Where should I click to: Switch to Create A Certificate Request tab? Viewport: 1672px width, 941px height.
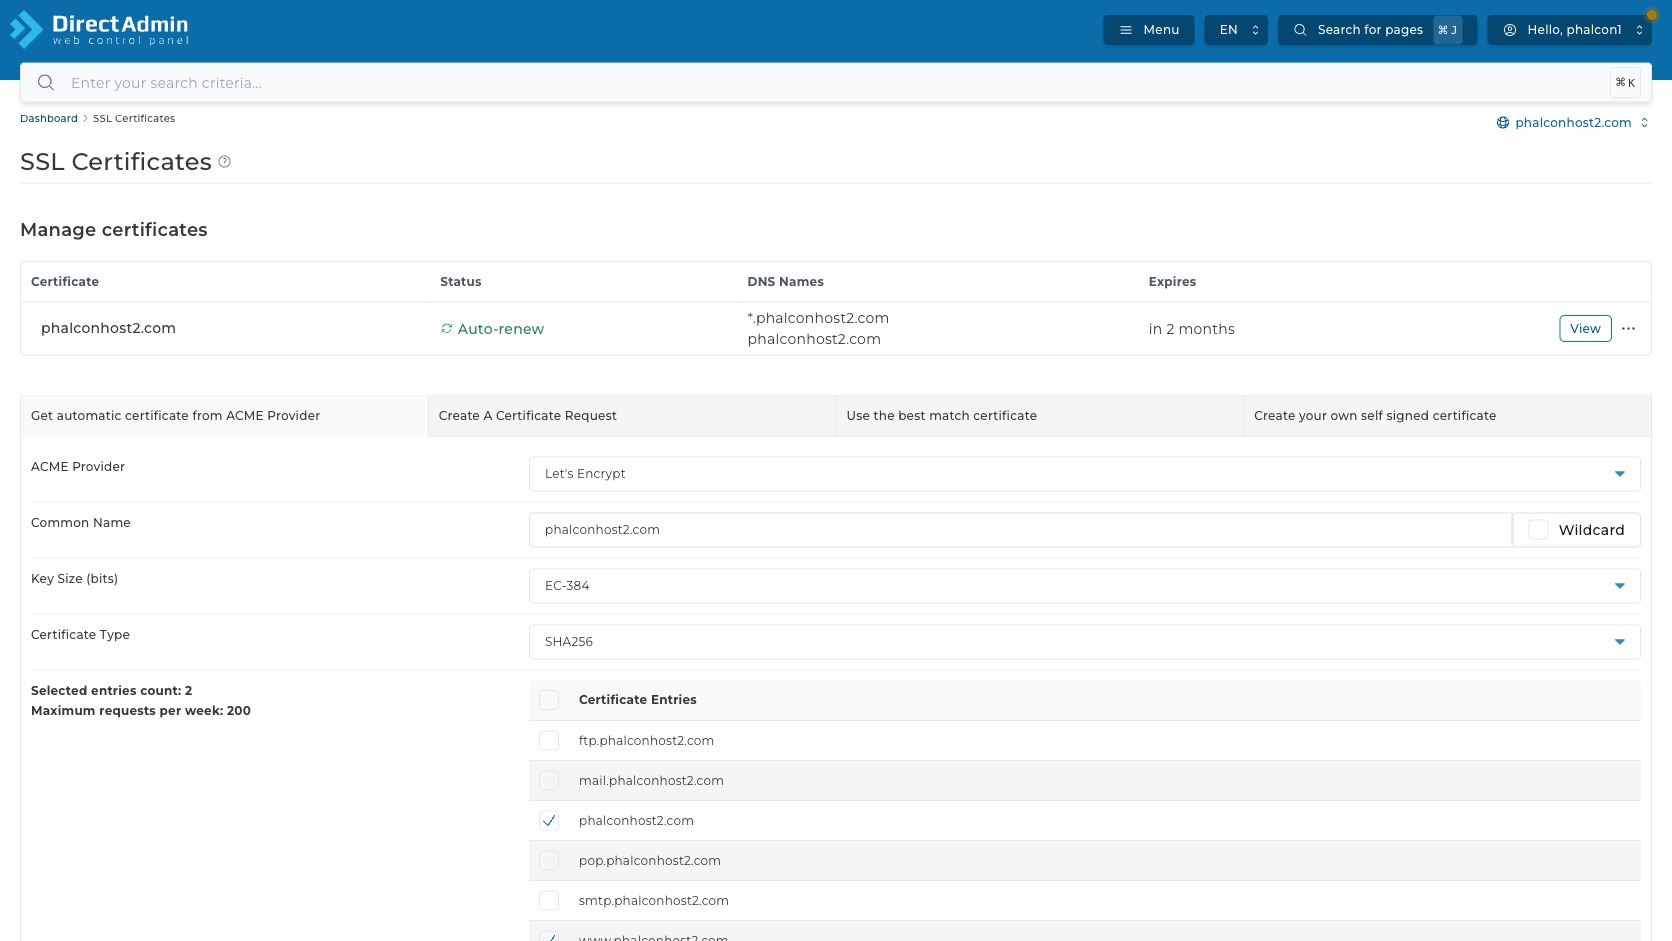pyautogui.click(x=631, y=416)
